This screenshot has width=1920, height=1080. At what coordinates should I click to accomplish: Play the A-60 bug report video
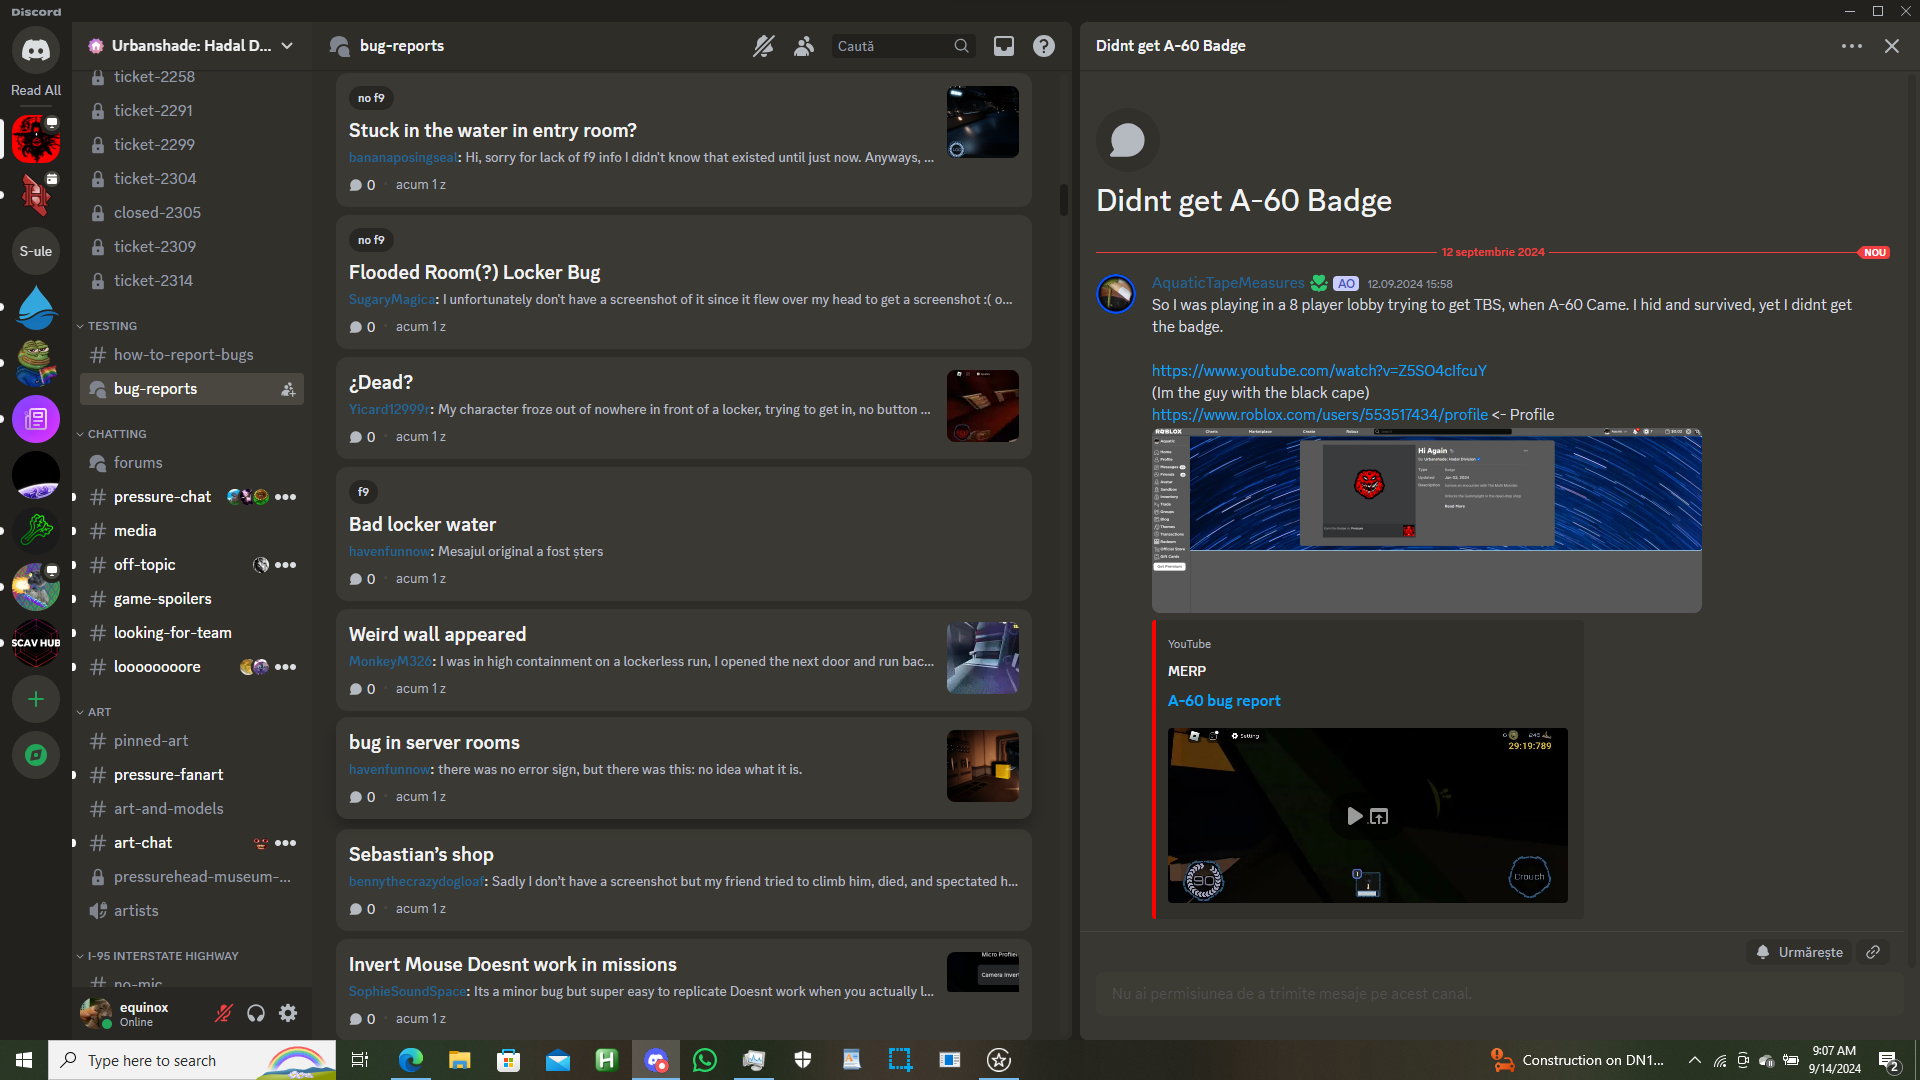(1354, 816)
